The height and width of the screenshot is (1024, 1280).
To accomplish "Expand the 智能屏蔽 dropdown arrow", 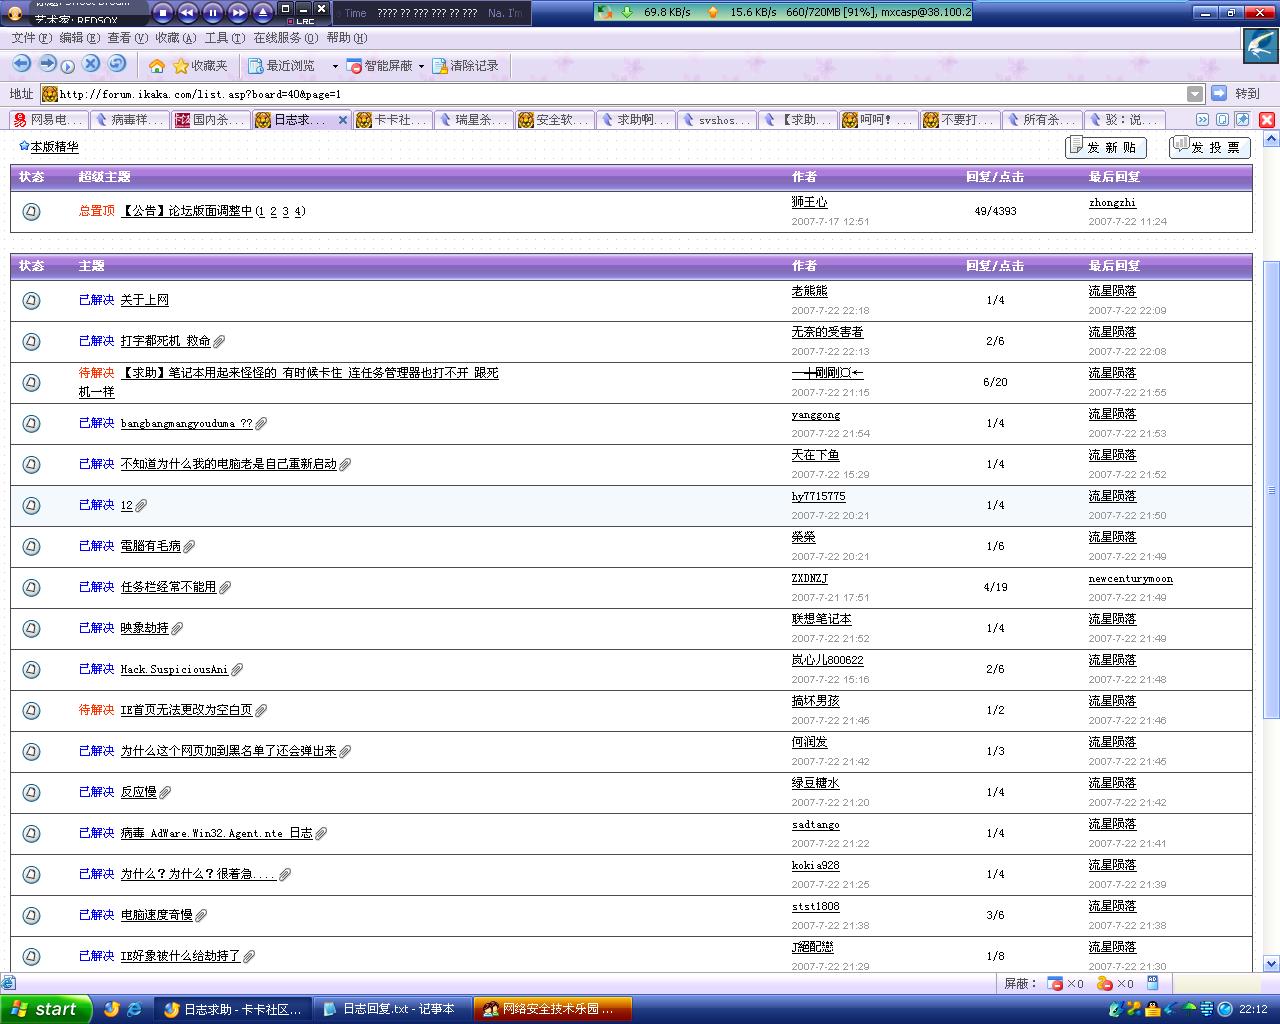I will 421,66.
